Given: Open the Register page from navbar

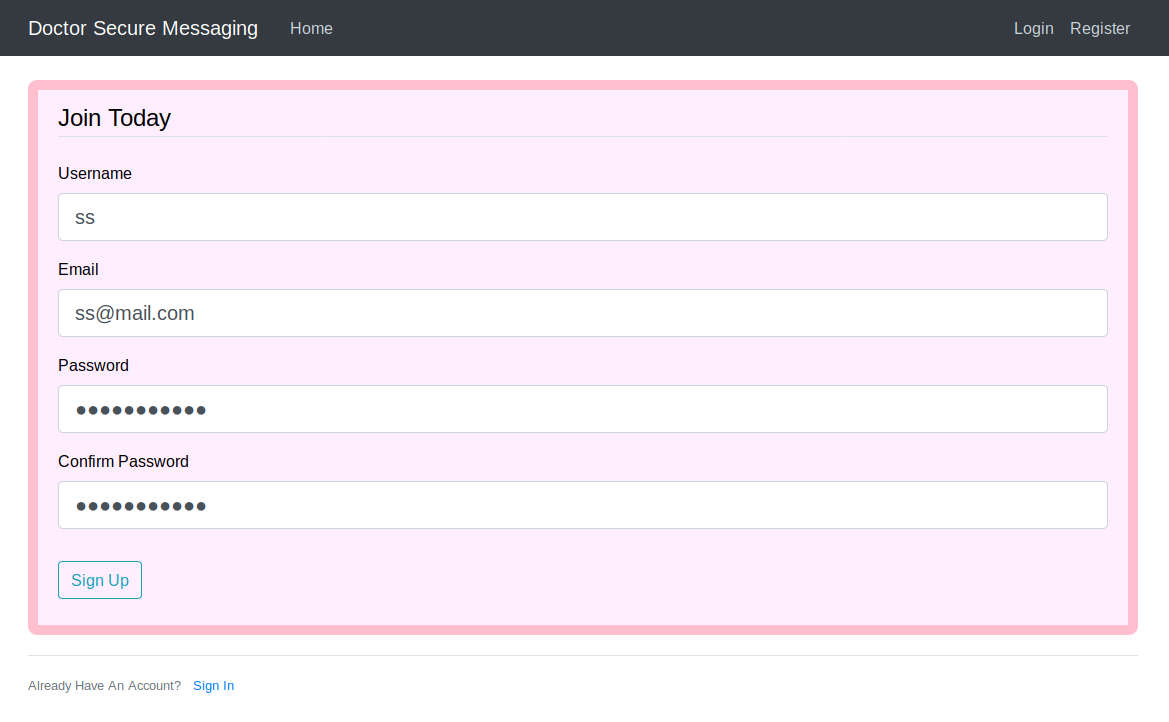Looking at the screenshot, I should (x=1100, y=28).
